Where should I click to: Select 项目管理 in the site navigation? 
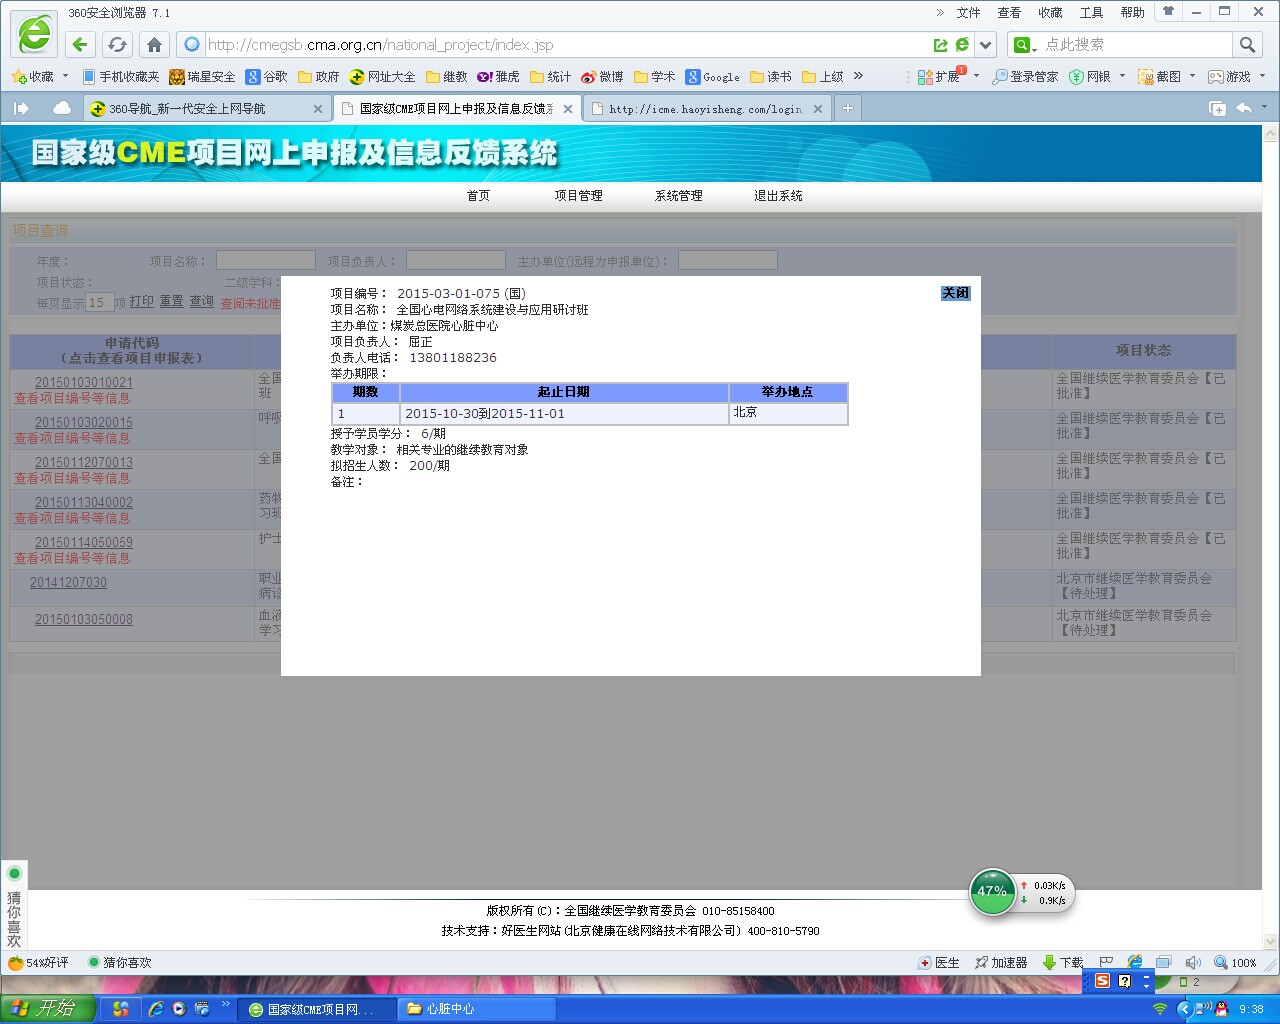[578, 196]
